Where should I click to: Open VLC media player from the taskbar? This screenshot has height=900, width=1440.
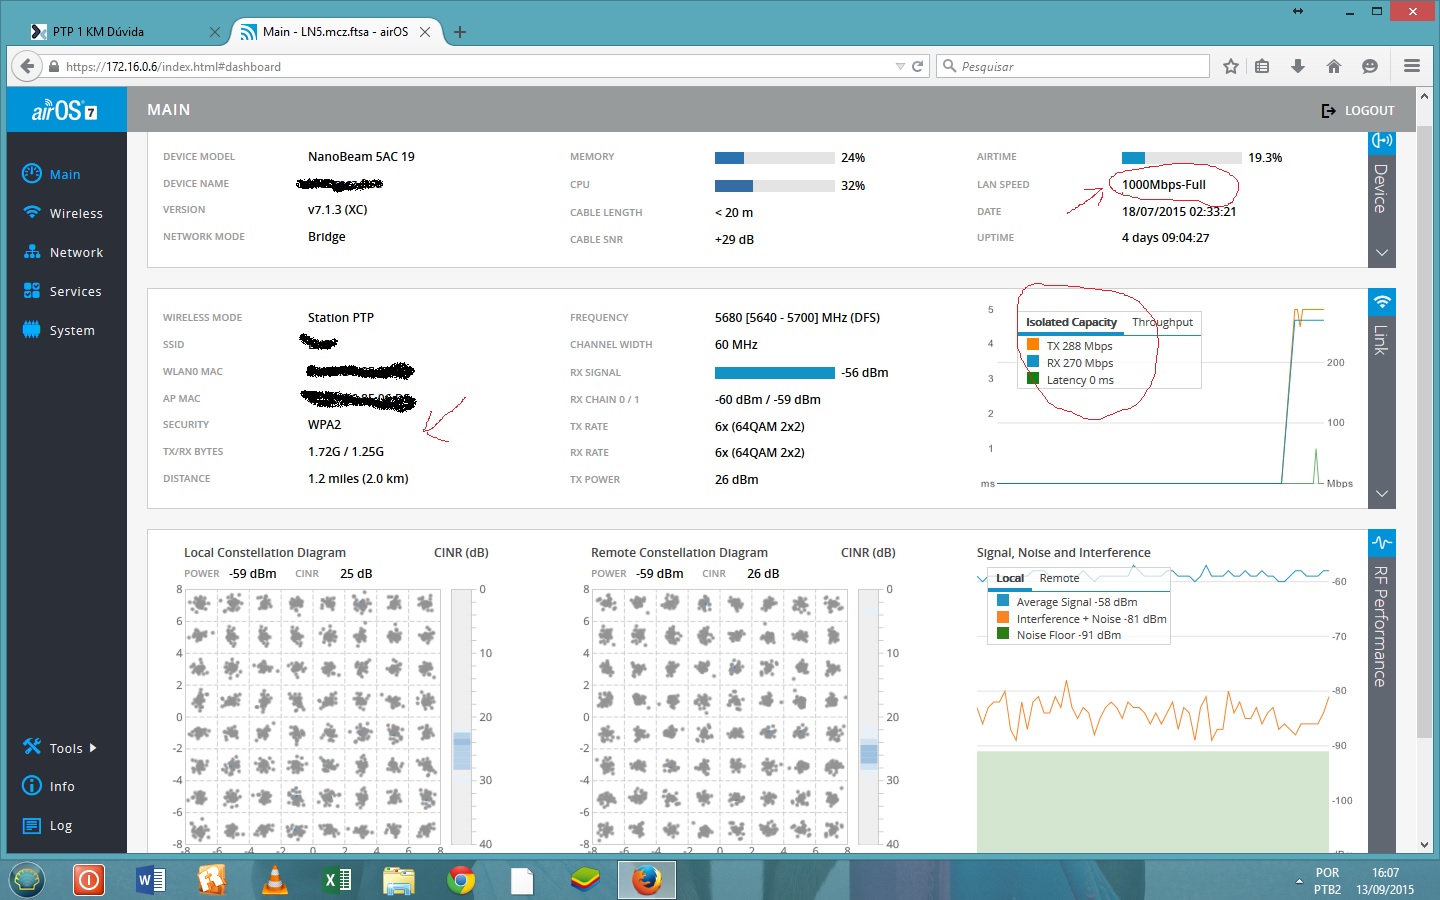[x=274, y=880]
